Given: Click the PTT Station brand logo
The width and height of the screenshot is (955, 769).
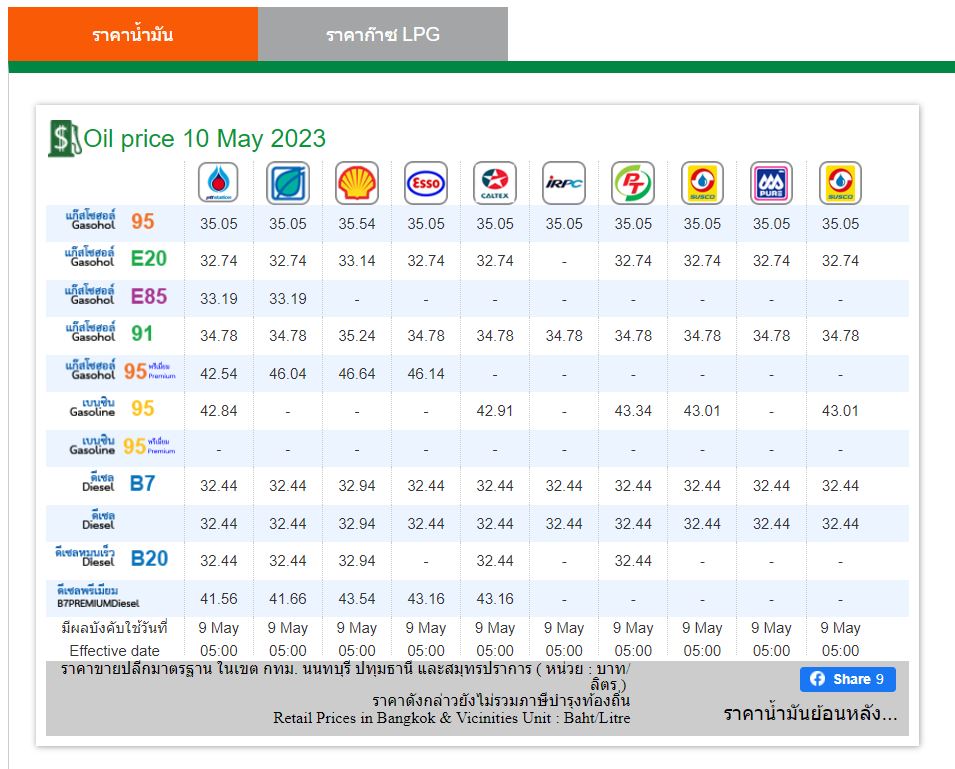Looking at the screenshot, I should click(x=218, y=183).
